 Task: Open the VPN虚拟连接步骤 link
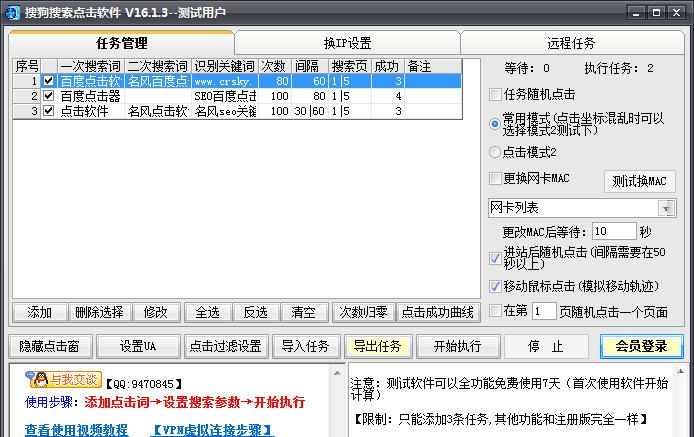(x=212, y=429)
